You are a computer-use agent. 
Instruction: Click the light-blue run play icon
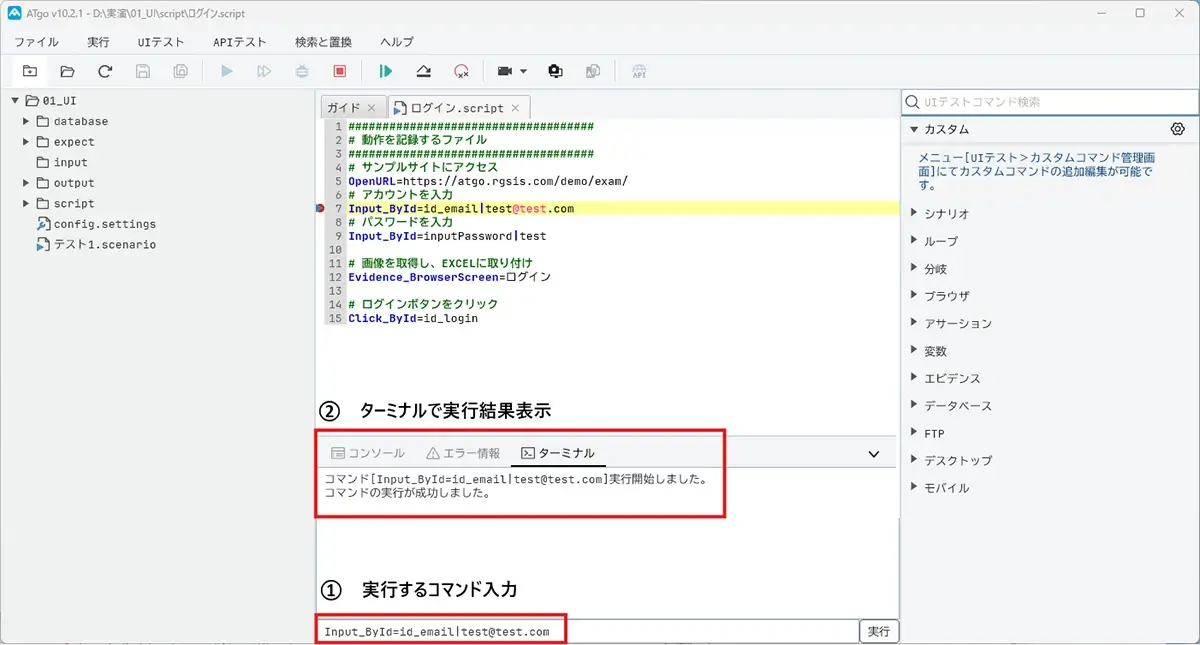point(227,71)
